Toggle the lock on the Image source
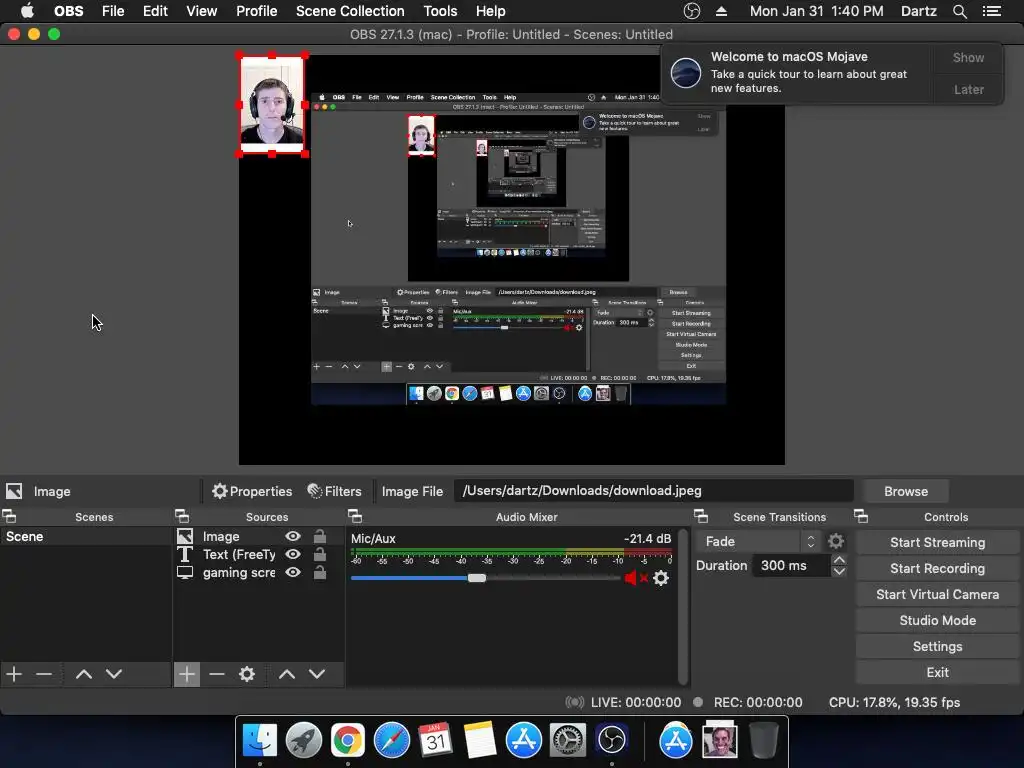Image resolution: width=1024 pixels, height=768 pixels. (x=319, y=536)
